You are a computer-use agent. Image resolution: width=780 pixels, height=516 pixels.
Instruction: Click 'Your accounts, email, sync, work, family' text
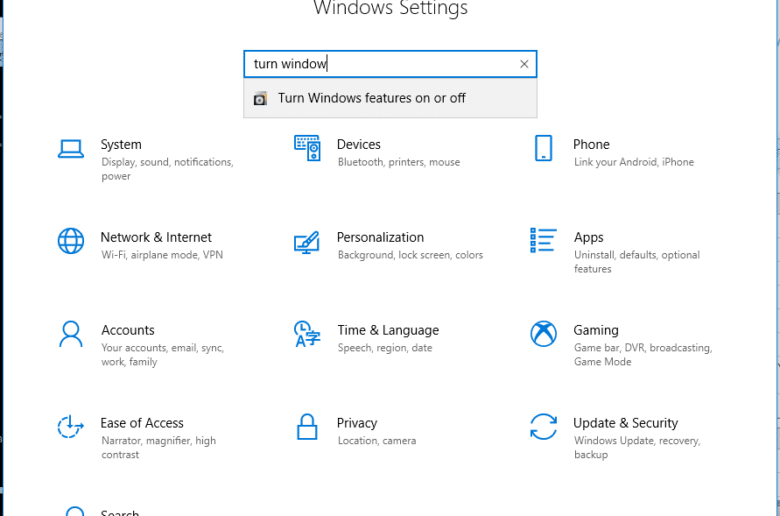[163, 355]
